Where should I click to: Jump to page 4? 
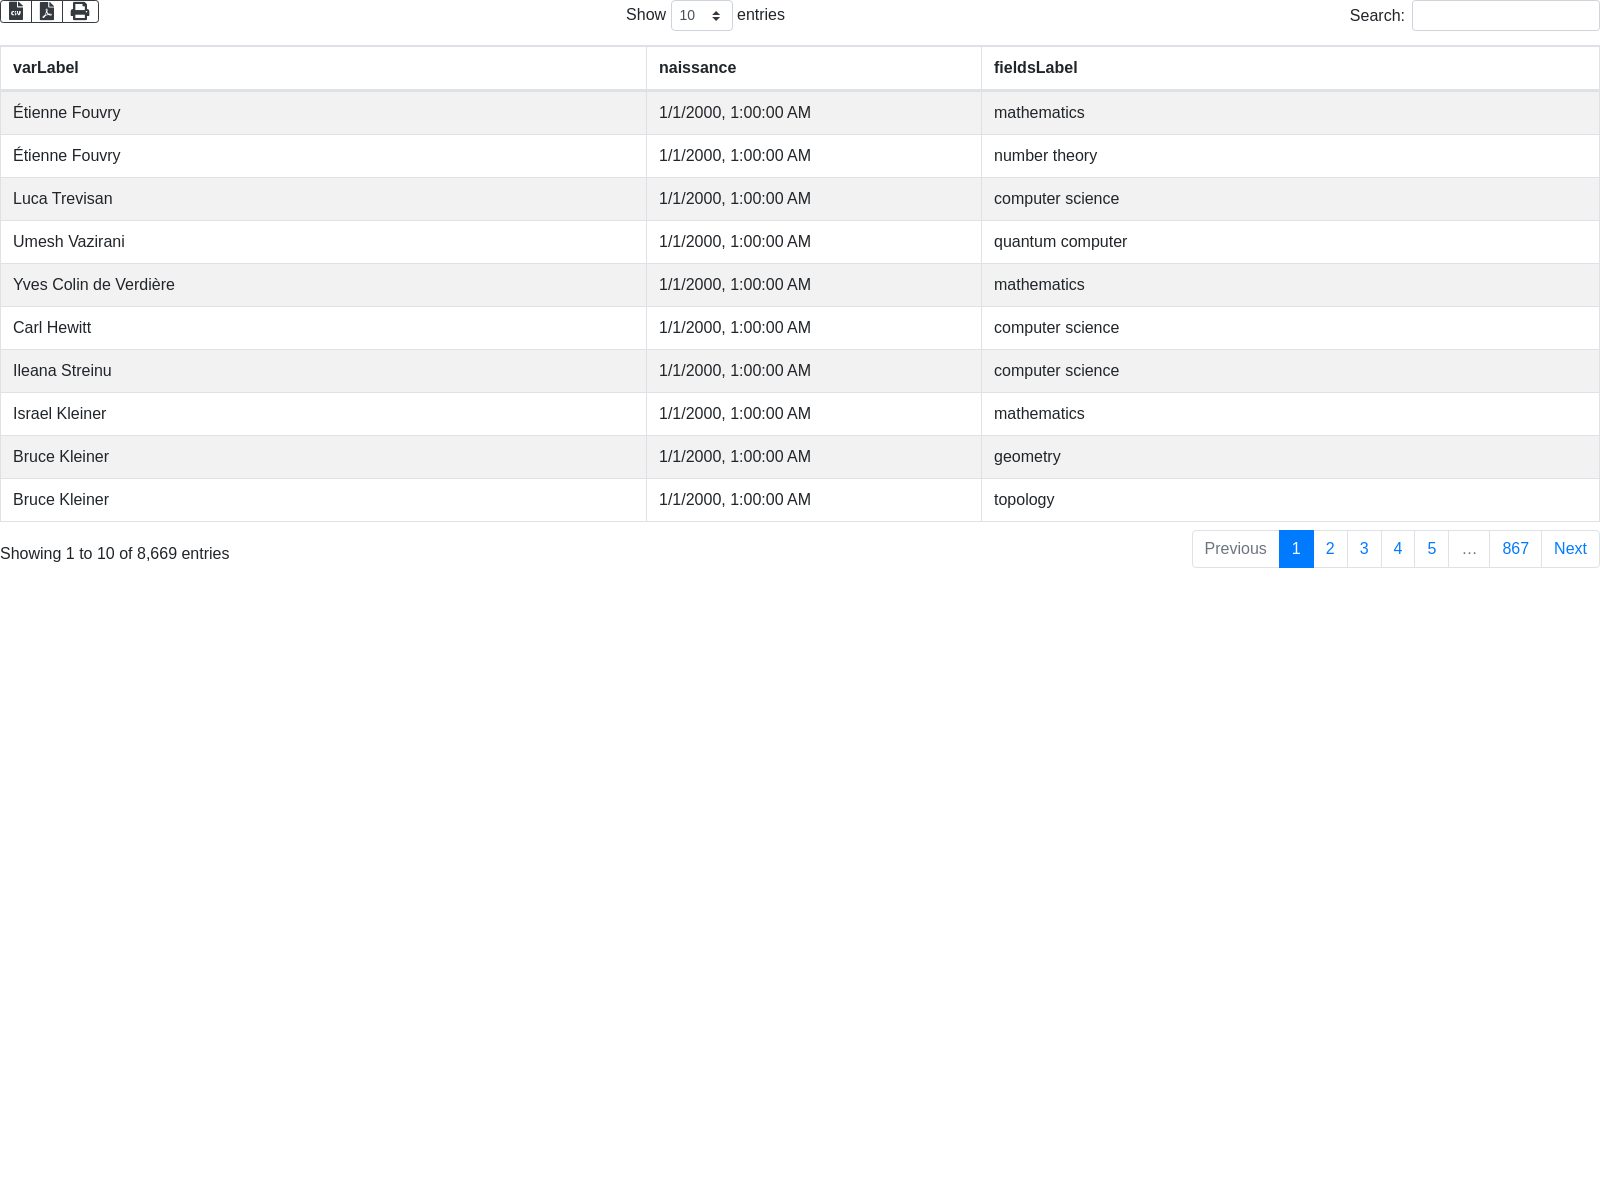coord(1398,549)
